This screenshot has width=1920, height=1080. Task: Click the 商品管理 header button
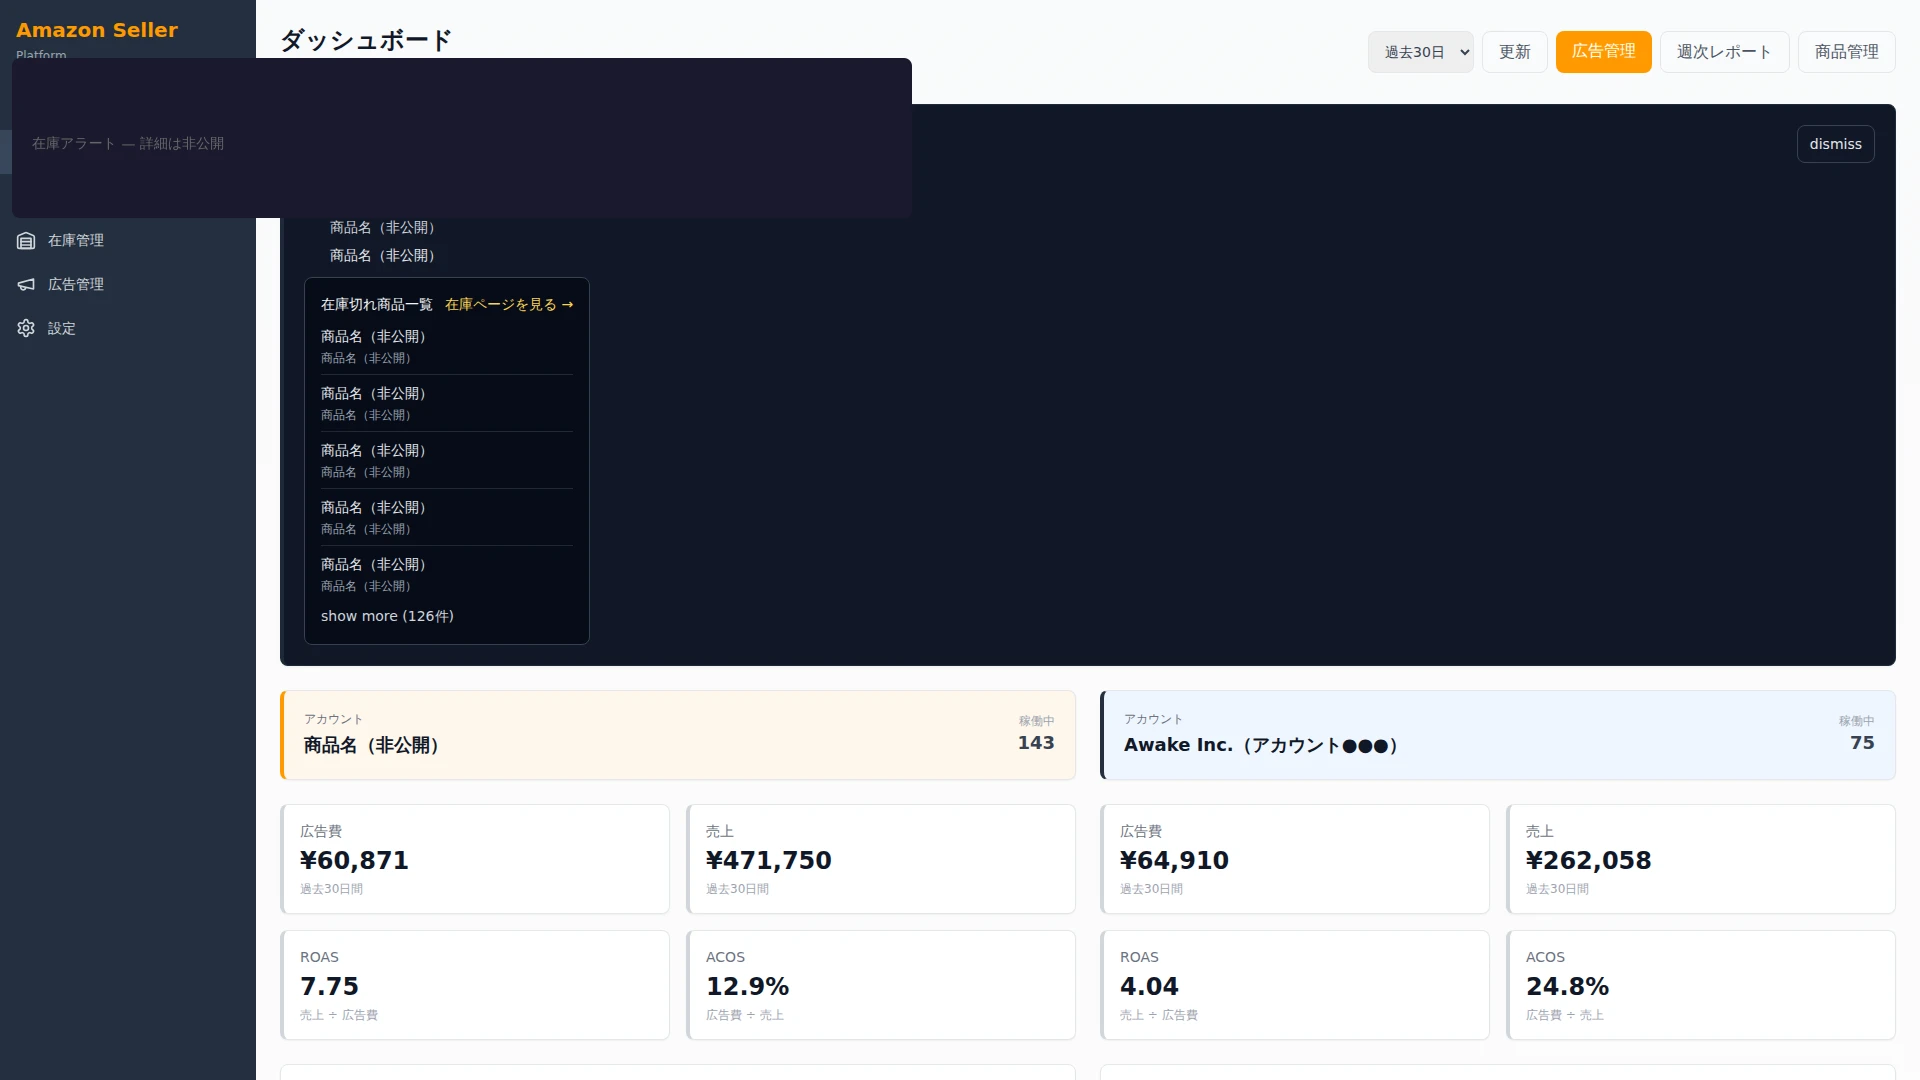click(x=1846, y=52)
